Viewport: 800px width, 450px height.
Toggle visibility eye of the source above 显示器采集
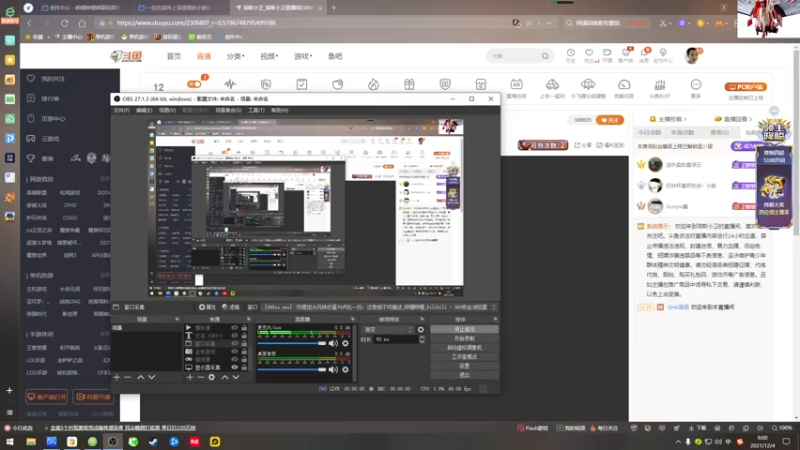(235, 359)
